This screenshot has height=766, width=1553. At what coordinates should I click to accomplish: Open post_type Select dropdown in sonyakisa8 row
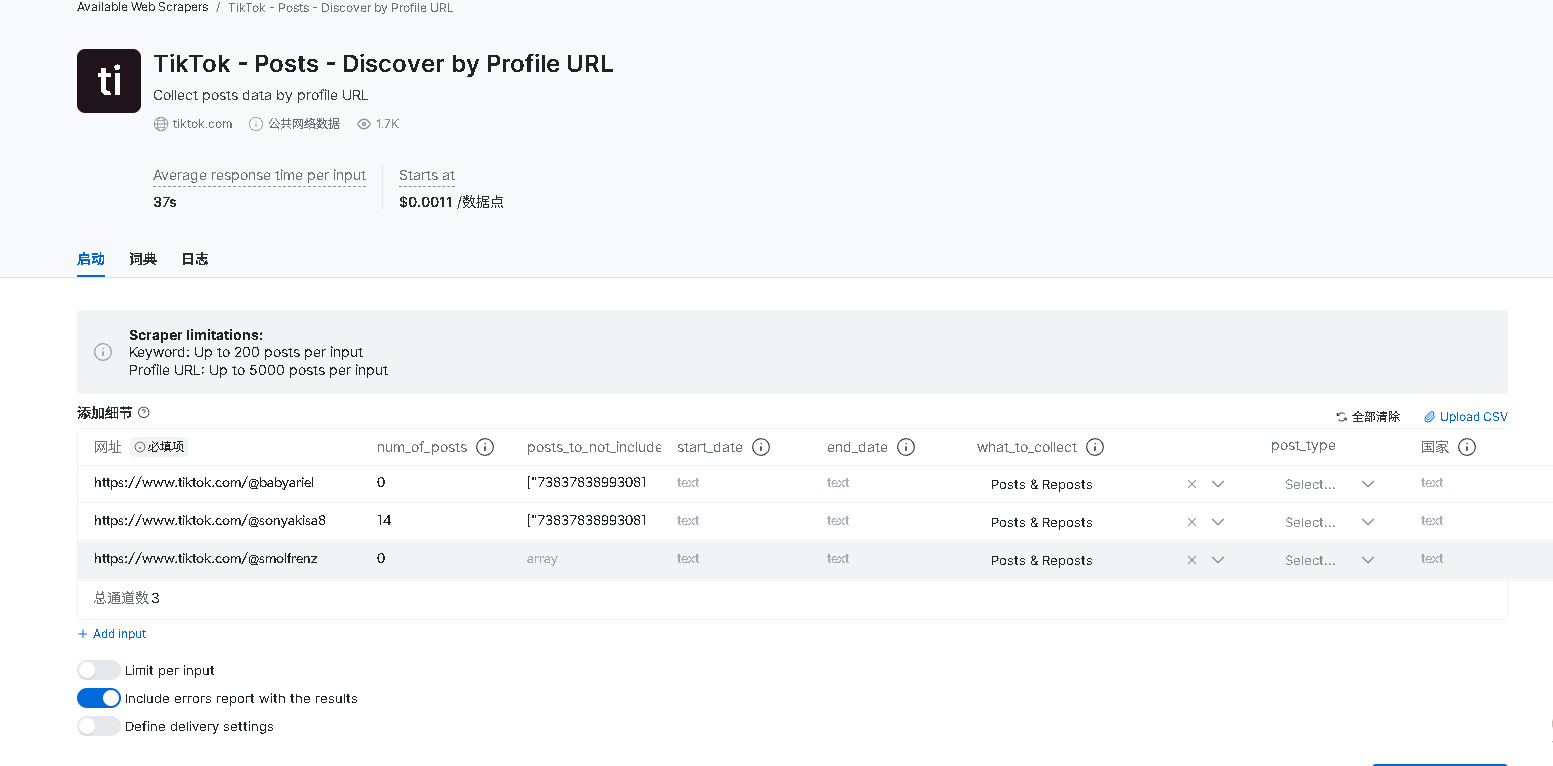pos(1330,522)
